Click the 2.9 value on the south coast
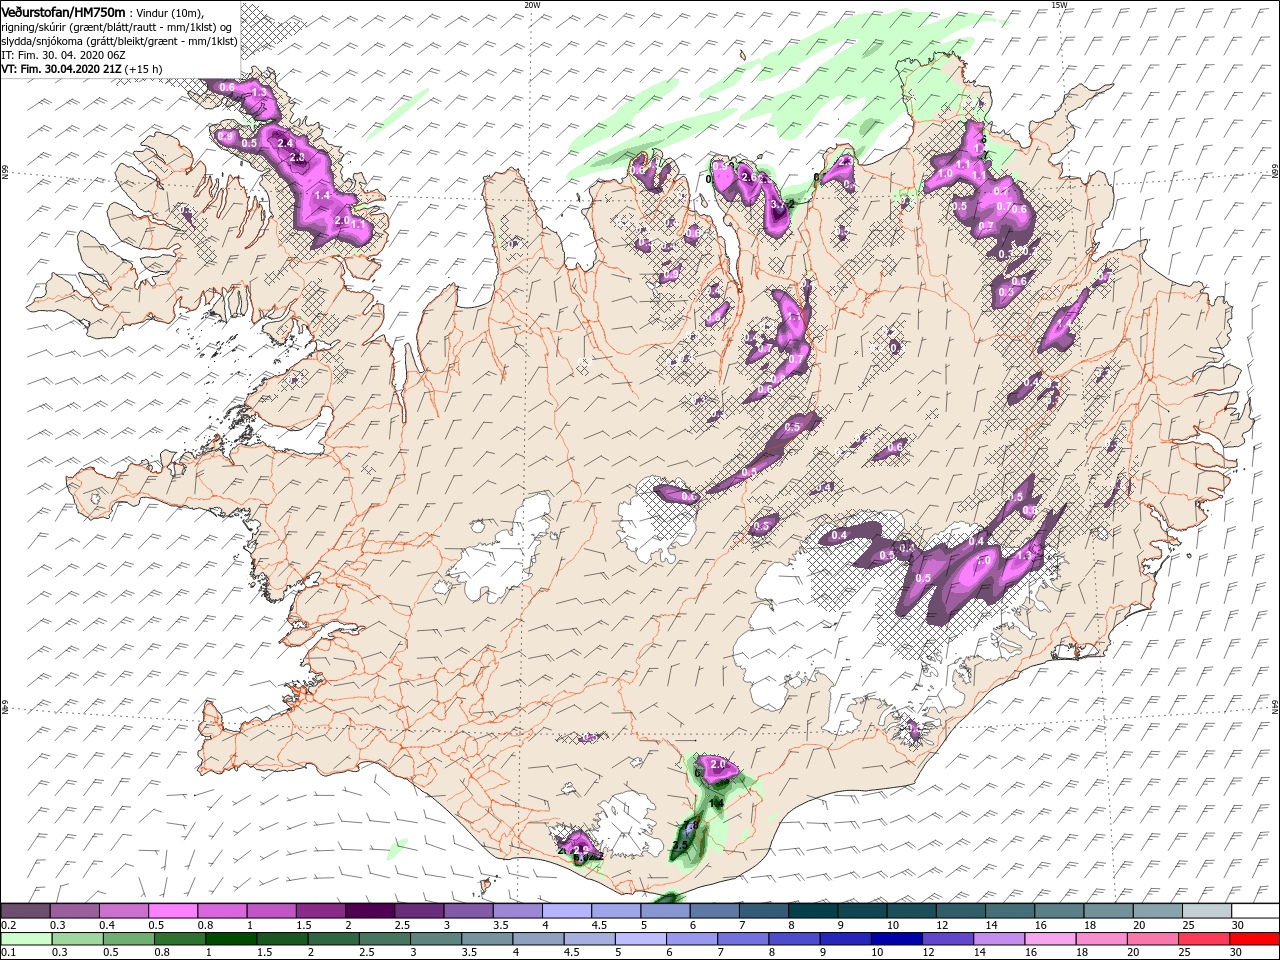Viewport: 1280px width, 960px height. [581, 849]
